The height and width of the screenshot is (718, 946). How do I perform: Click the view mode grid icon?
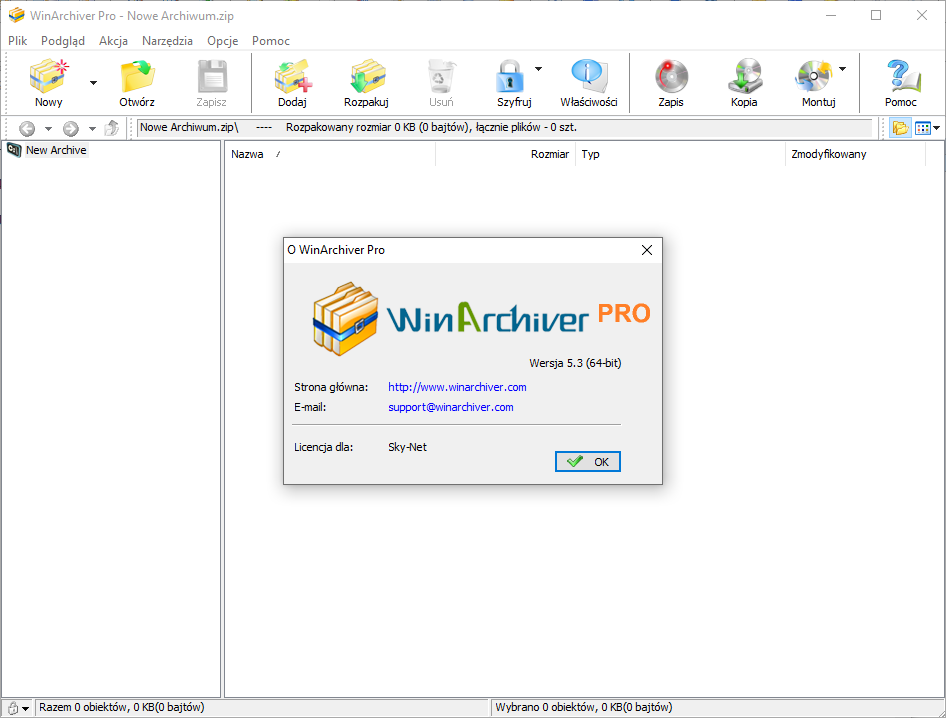click(x=922, y=128)
